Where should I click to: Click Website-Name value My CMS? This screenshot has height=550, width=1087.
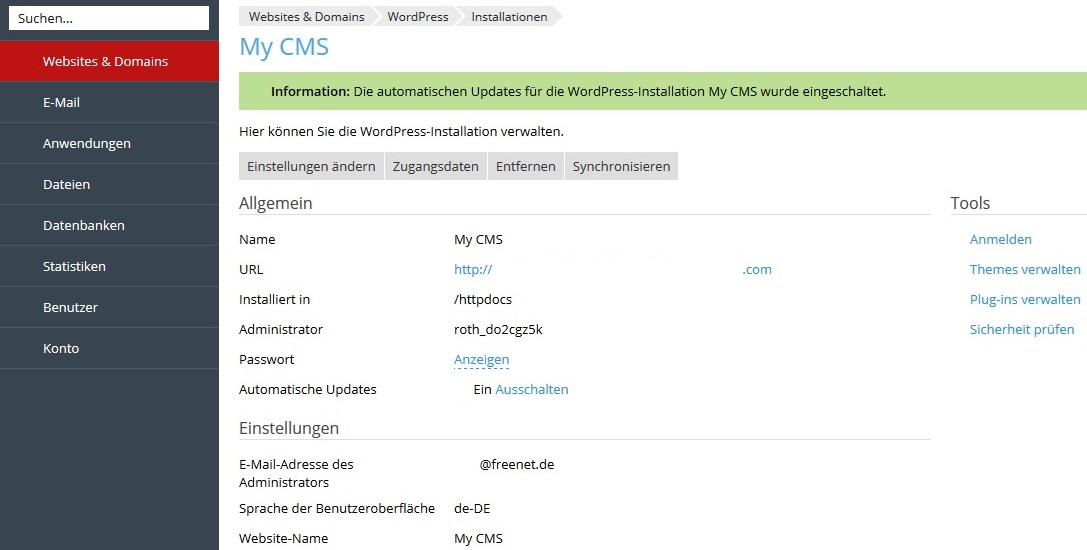[x=478, y=538]
